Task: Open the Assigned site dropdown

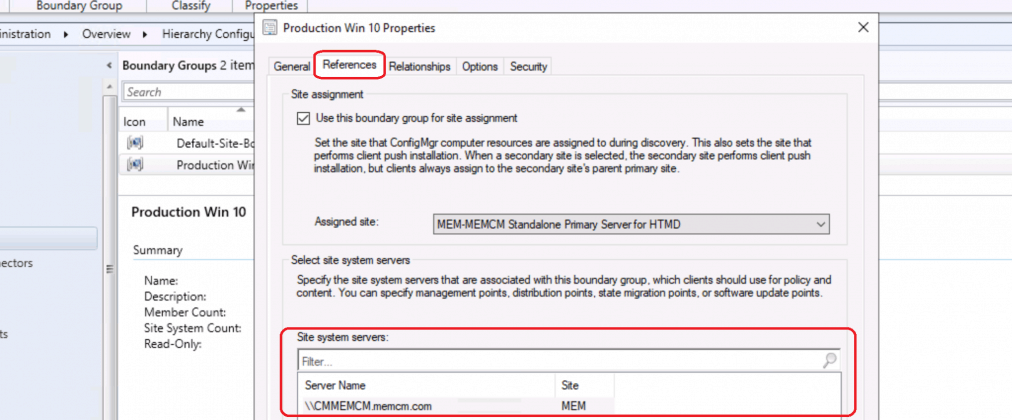Action: tap(820, 224)
